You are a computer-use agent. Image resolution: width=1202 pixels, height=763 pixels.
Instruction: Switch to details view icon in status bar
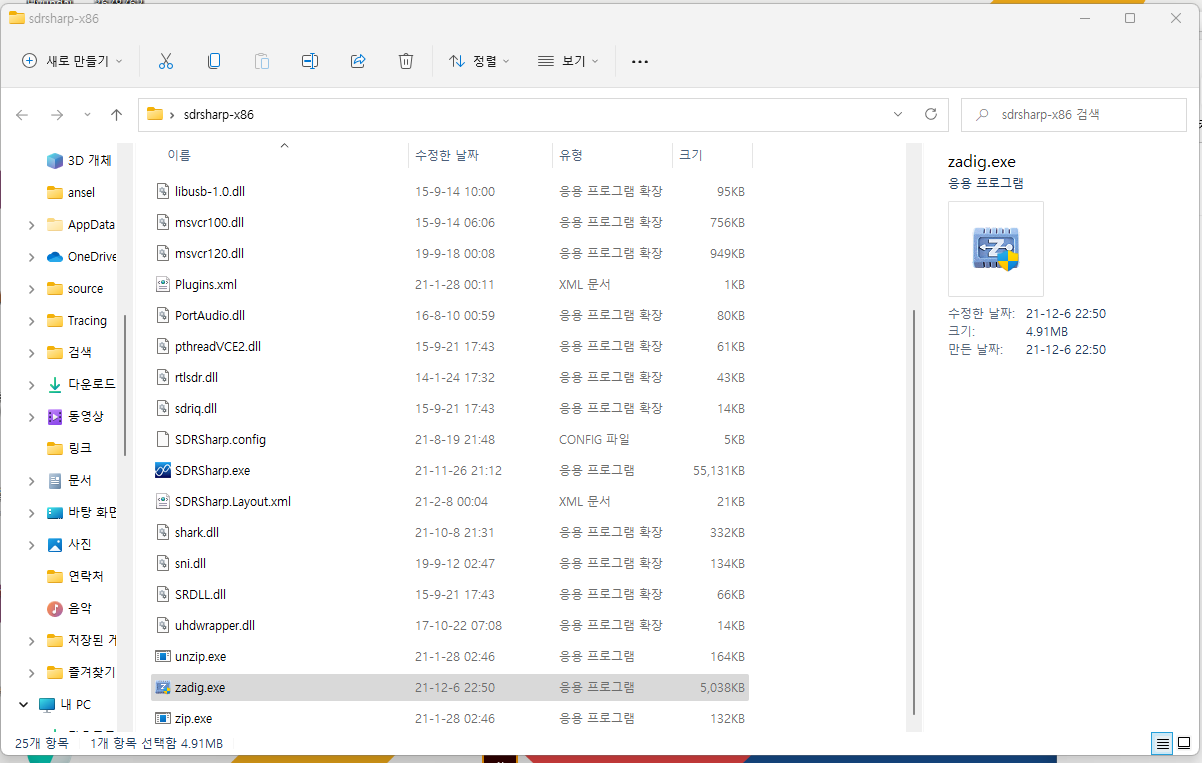[x=1162, y=743]
